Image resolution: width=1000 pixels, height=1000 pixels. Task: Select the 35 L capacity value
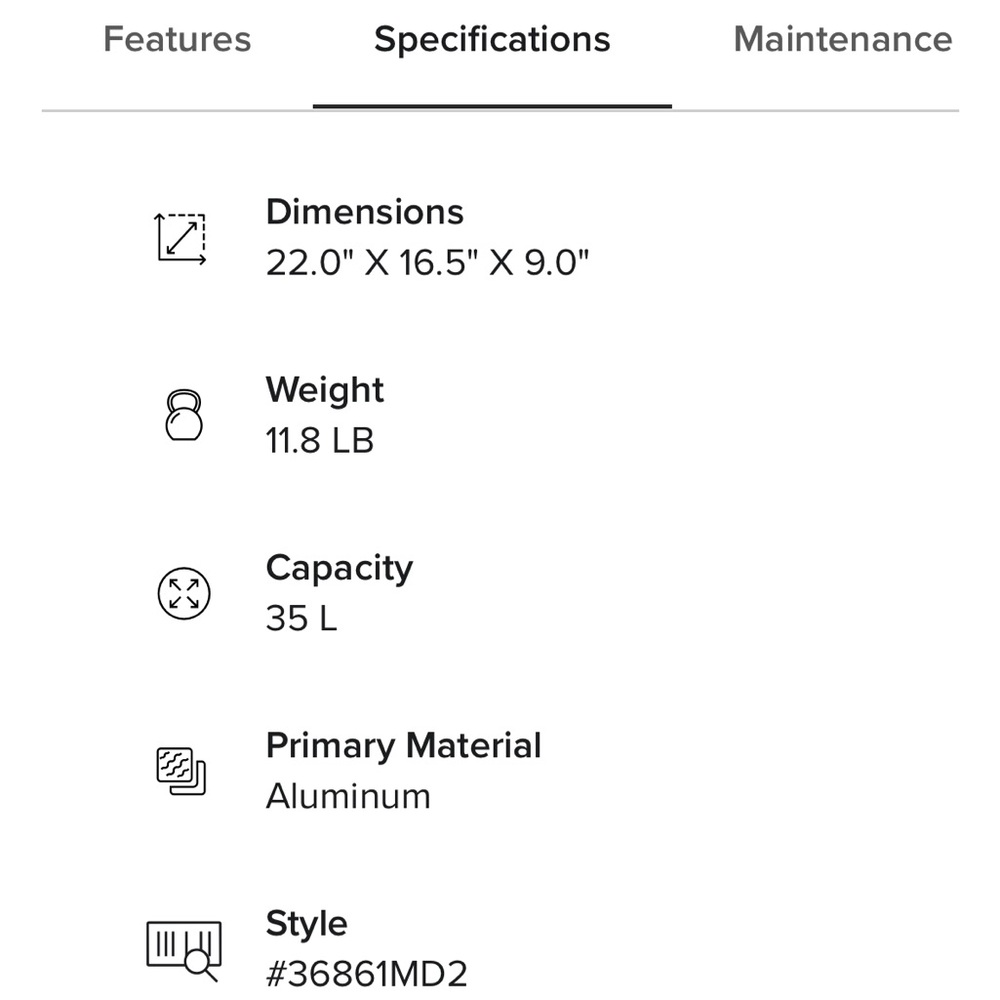pos(301,619)
